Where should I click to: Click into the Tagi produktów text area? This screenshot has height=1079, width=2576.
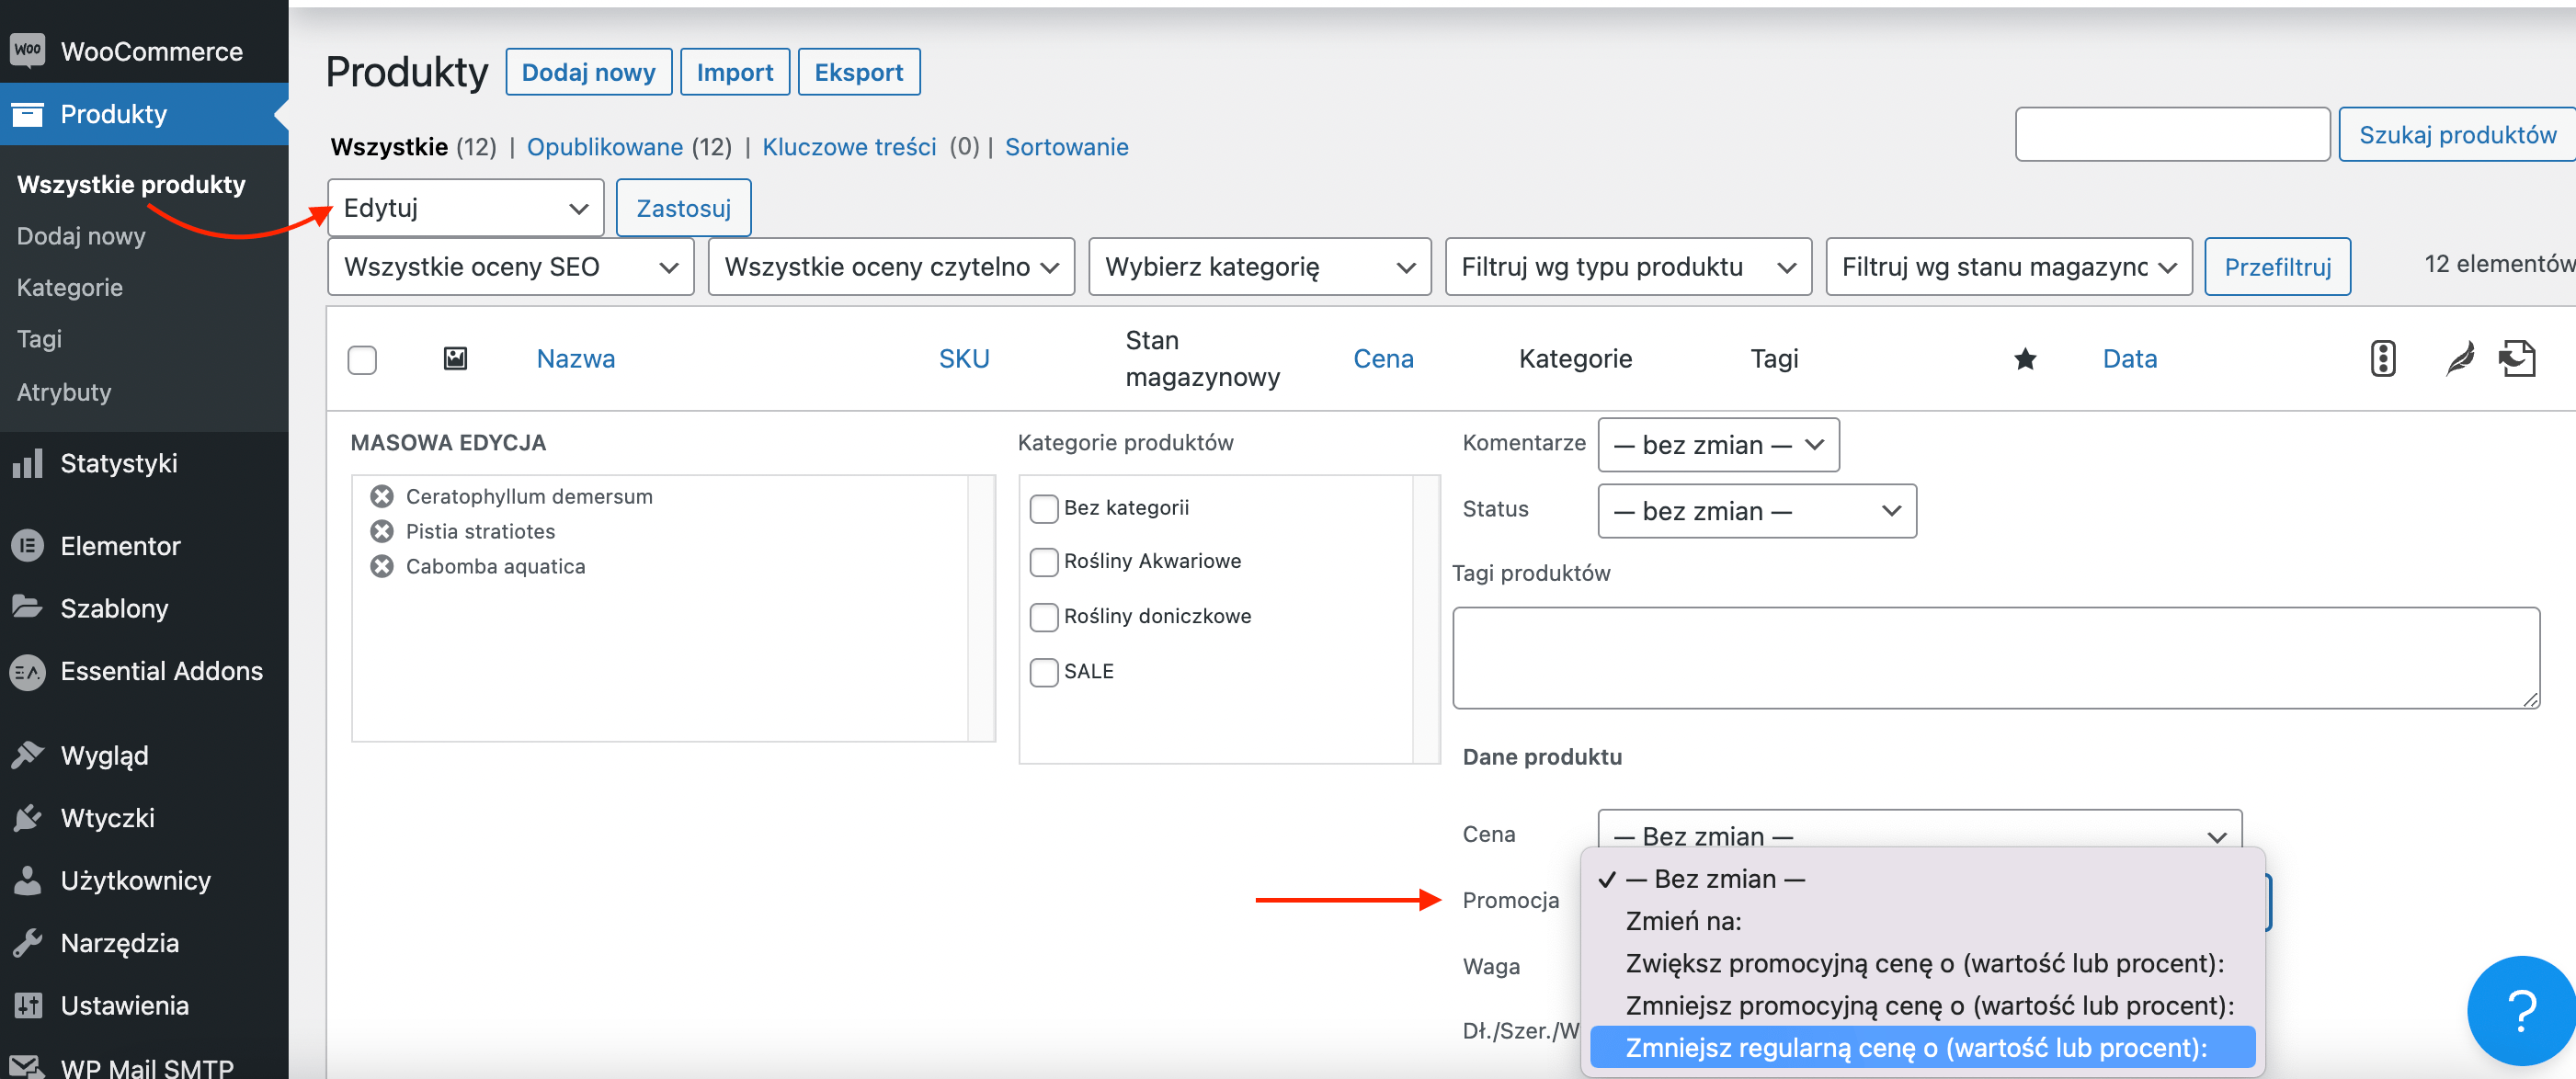coord(1995,658)
